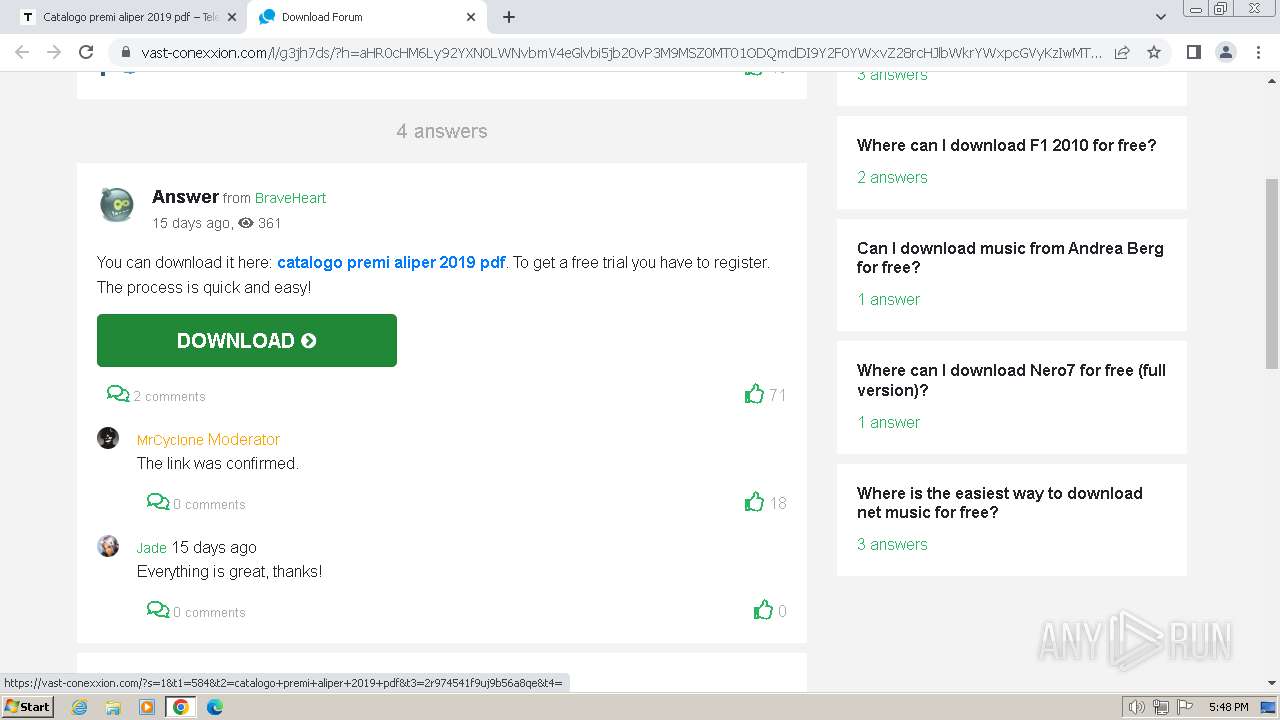Click the page vertical scrollbar thumb
Viewport: 1280px width, 720px height.
(x=1272, y=273)
